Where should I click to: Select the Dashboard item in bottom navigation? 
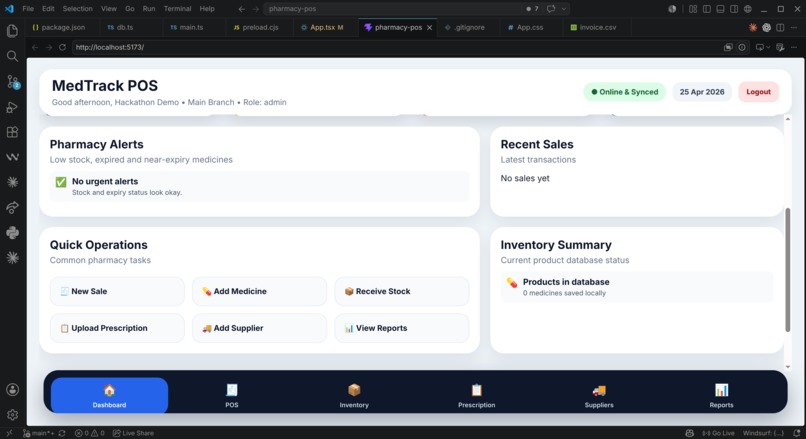coord(109,395)
